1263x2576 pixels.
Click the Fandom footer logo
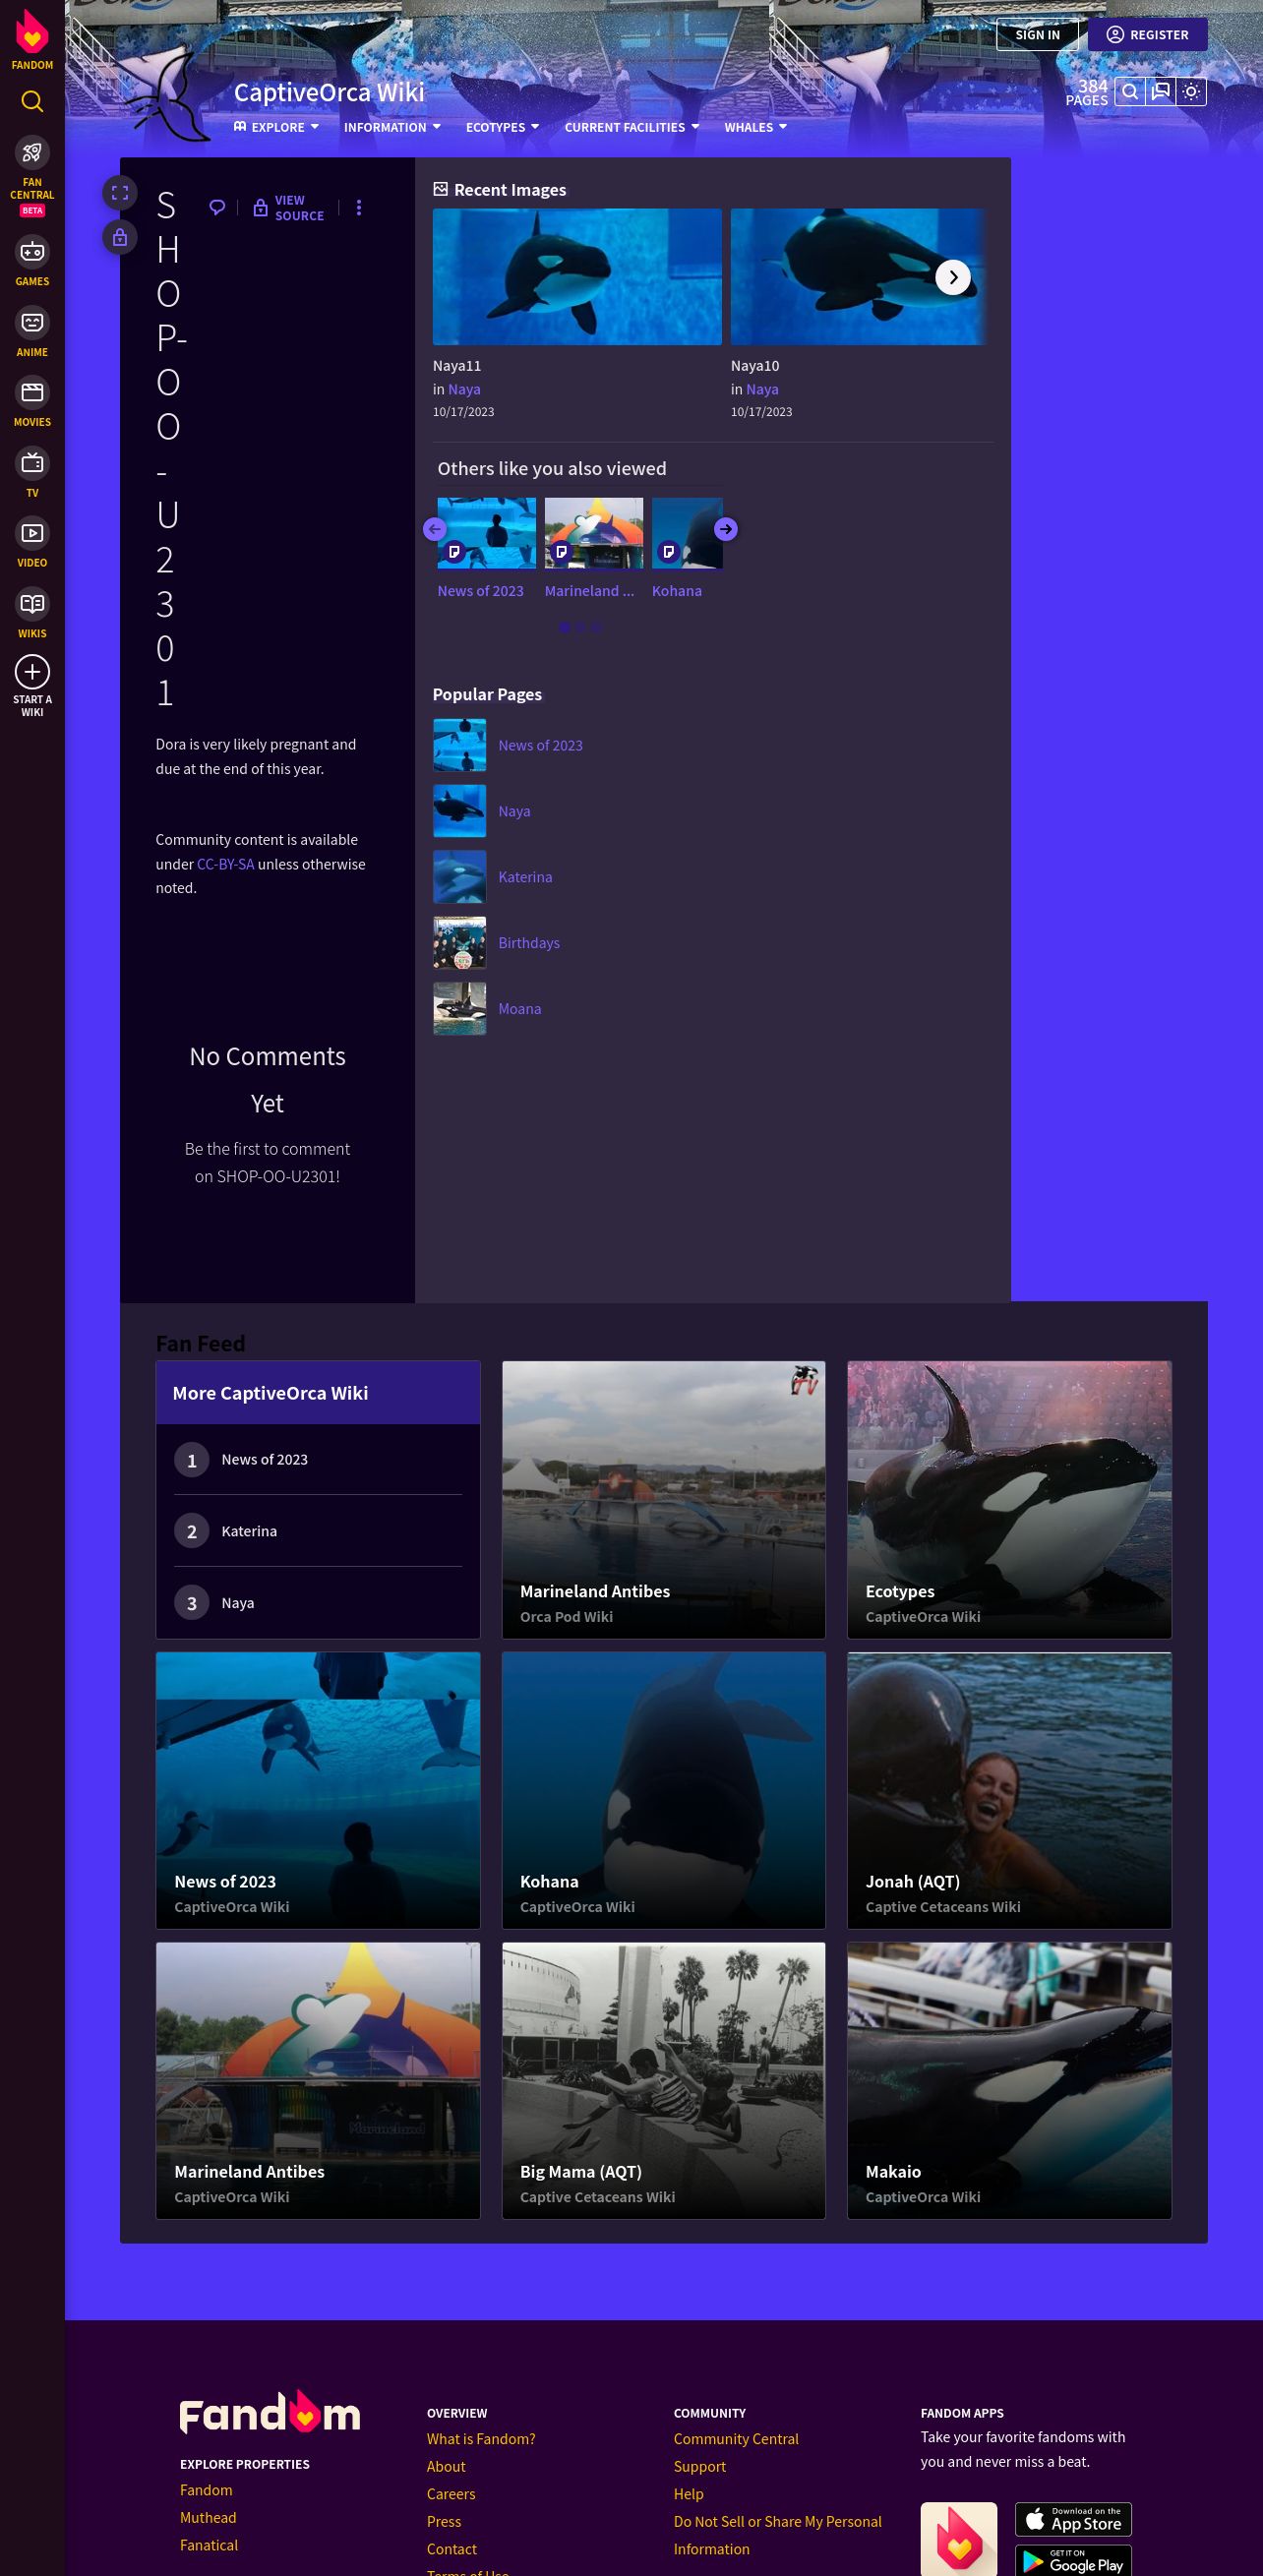point(270,2413)
